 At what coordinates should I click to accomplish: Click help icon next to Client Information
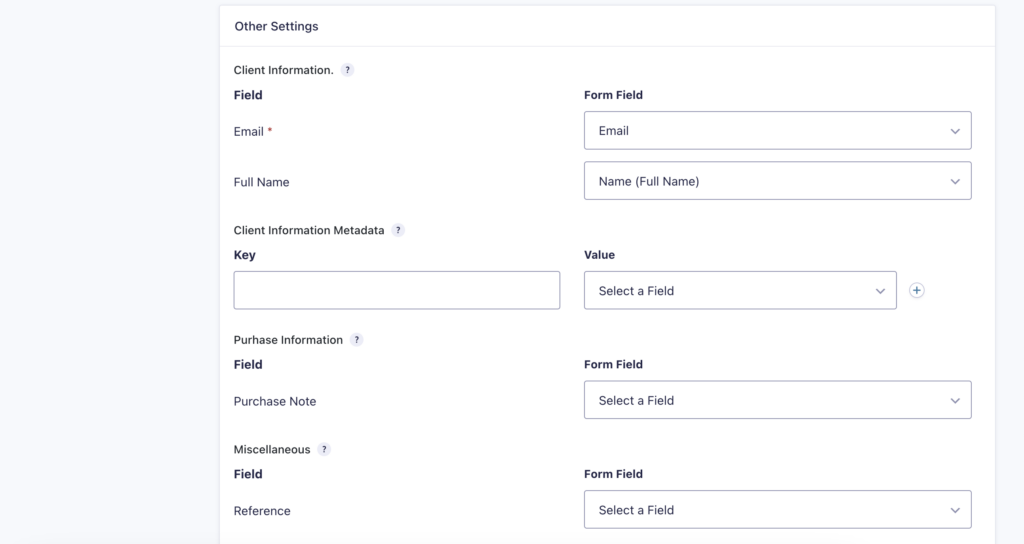[347, 70]
